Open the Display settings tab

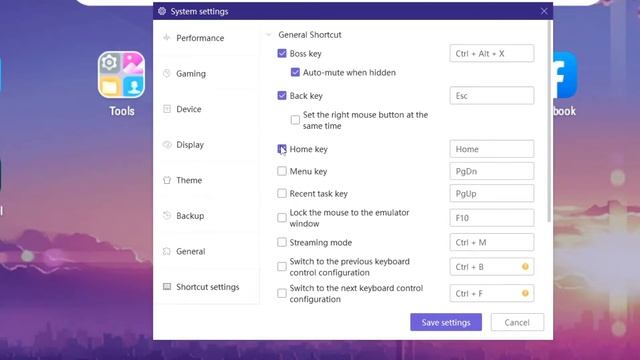click(x=206, y=144)
